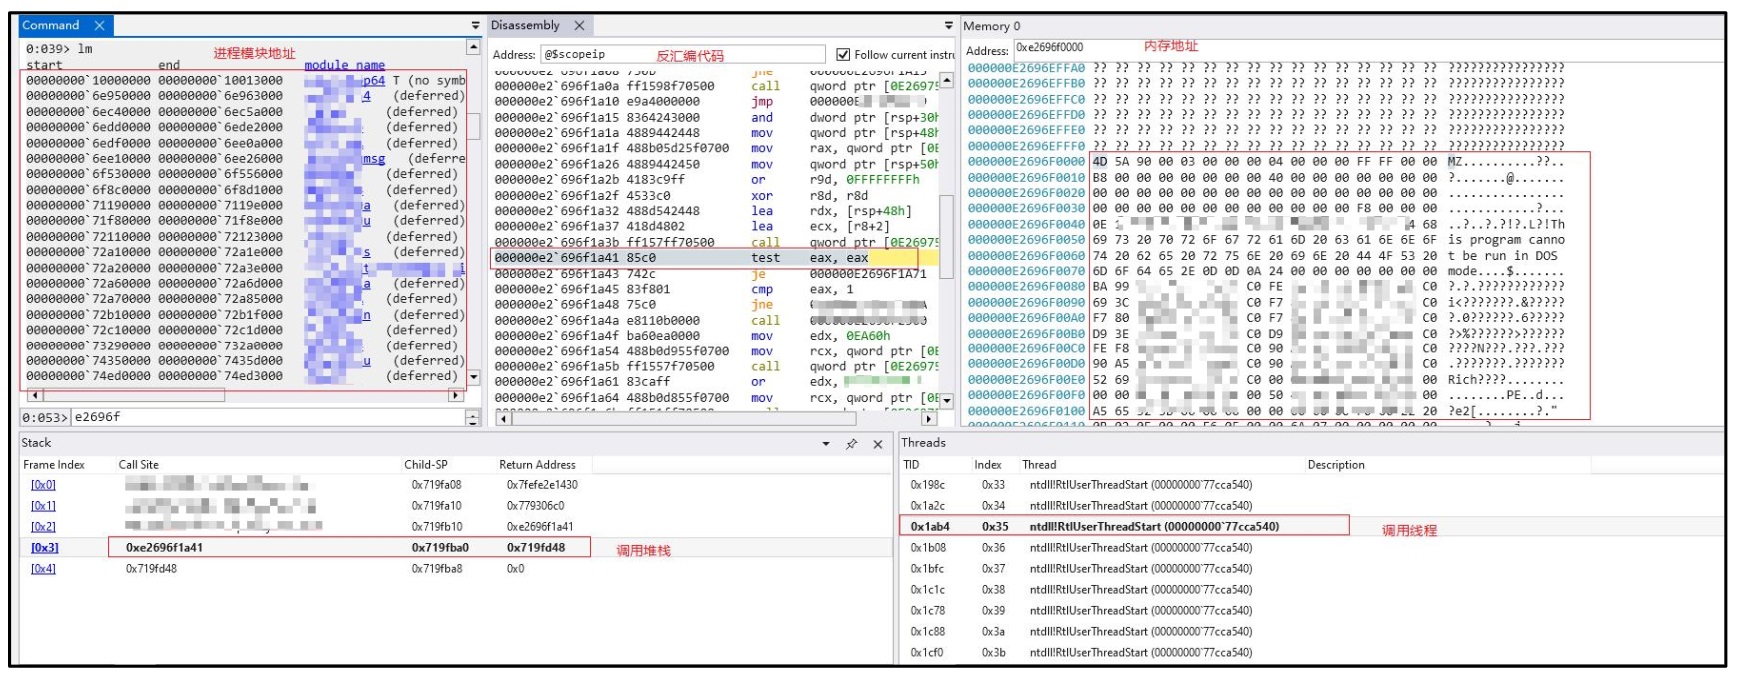
Task: Open the Disassembly window options dropdown arrow
Action: (948, 26)
